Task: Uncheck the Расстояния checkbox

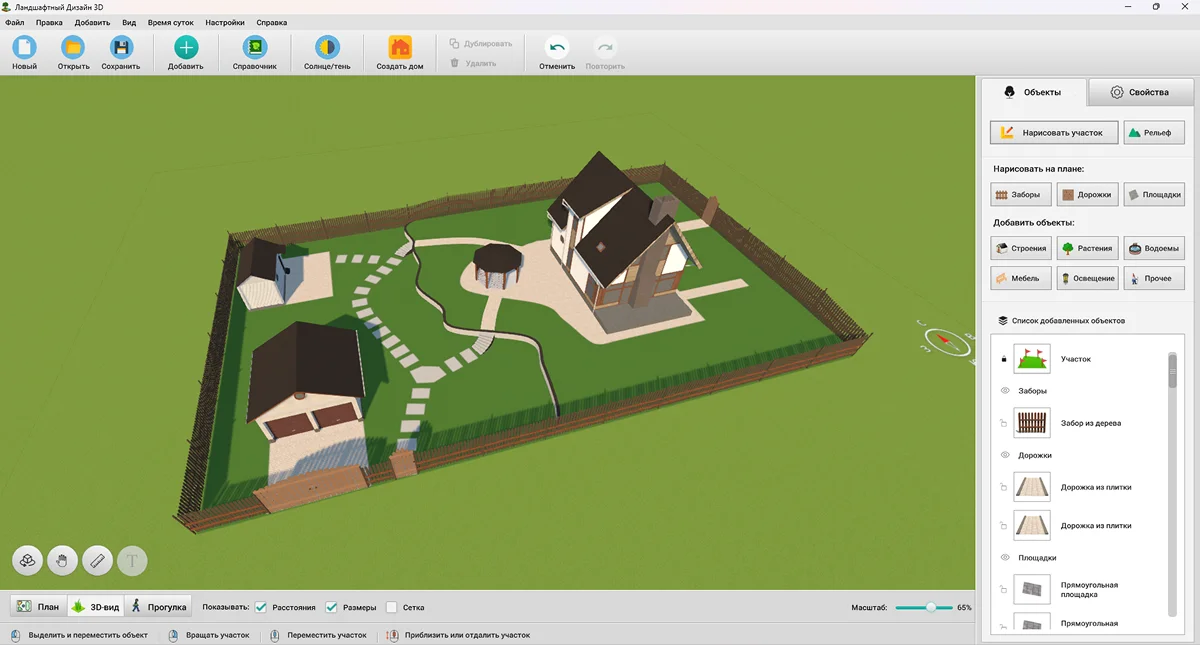Action: click(x=261, y=607)
